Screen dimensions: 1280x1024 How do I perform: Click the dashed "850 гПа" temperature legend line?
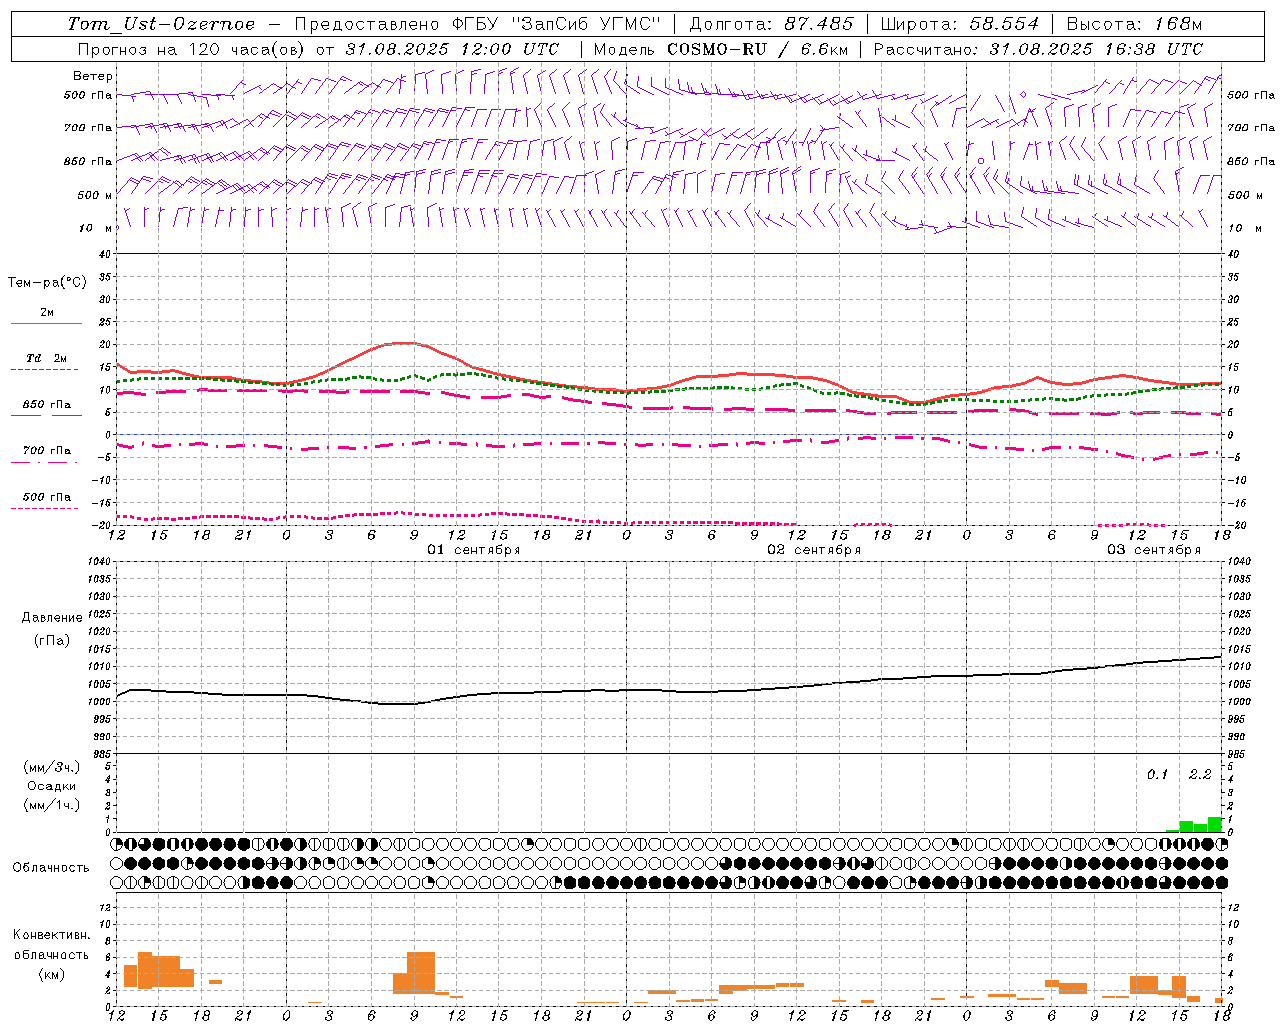tap(46, 416)
